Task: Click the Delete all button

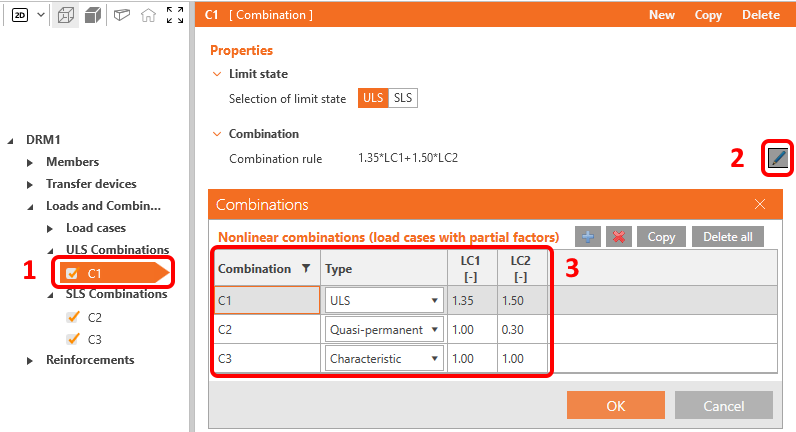Action: (x=727, y=237)
